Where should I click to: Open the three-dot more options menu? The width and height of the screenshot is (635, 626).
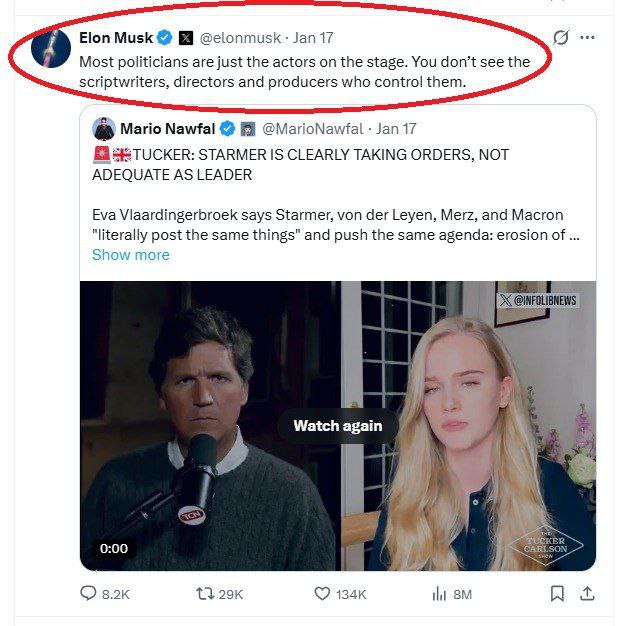pyautogui.click(x=588, y=38)
